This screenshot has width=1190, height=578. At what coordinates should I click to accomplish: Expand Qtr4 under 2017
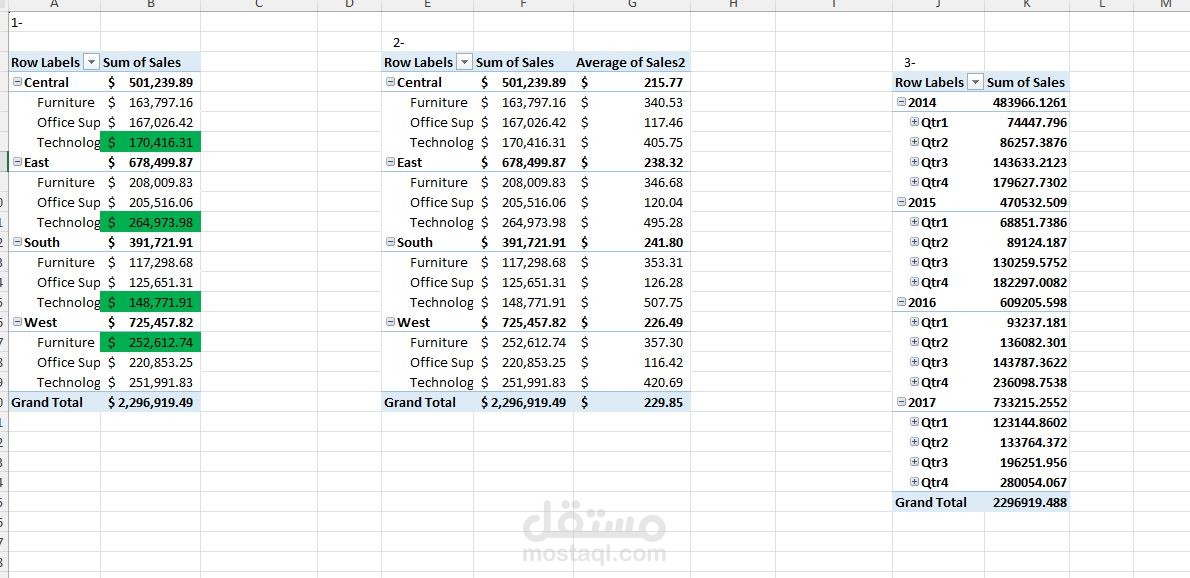(x=914, y=482)
